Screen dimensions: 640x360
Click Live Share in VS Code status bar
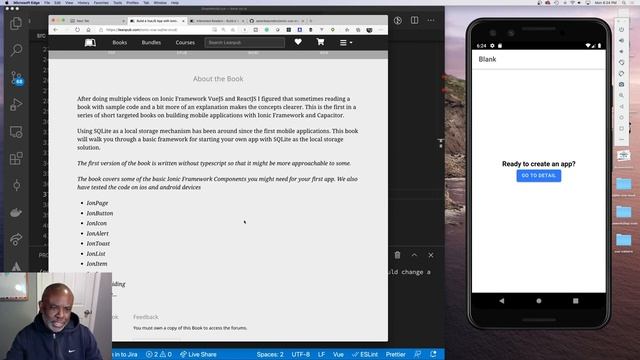pos(198,354)
